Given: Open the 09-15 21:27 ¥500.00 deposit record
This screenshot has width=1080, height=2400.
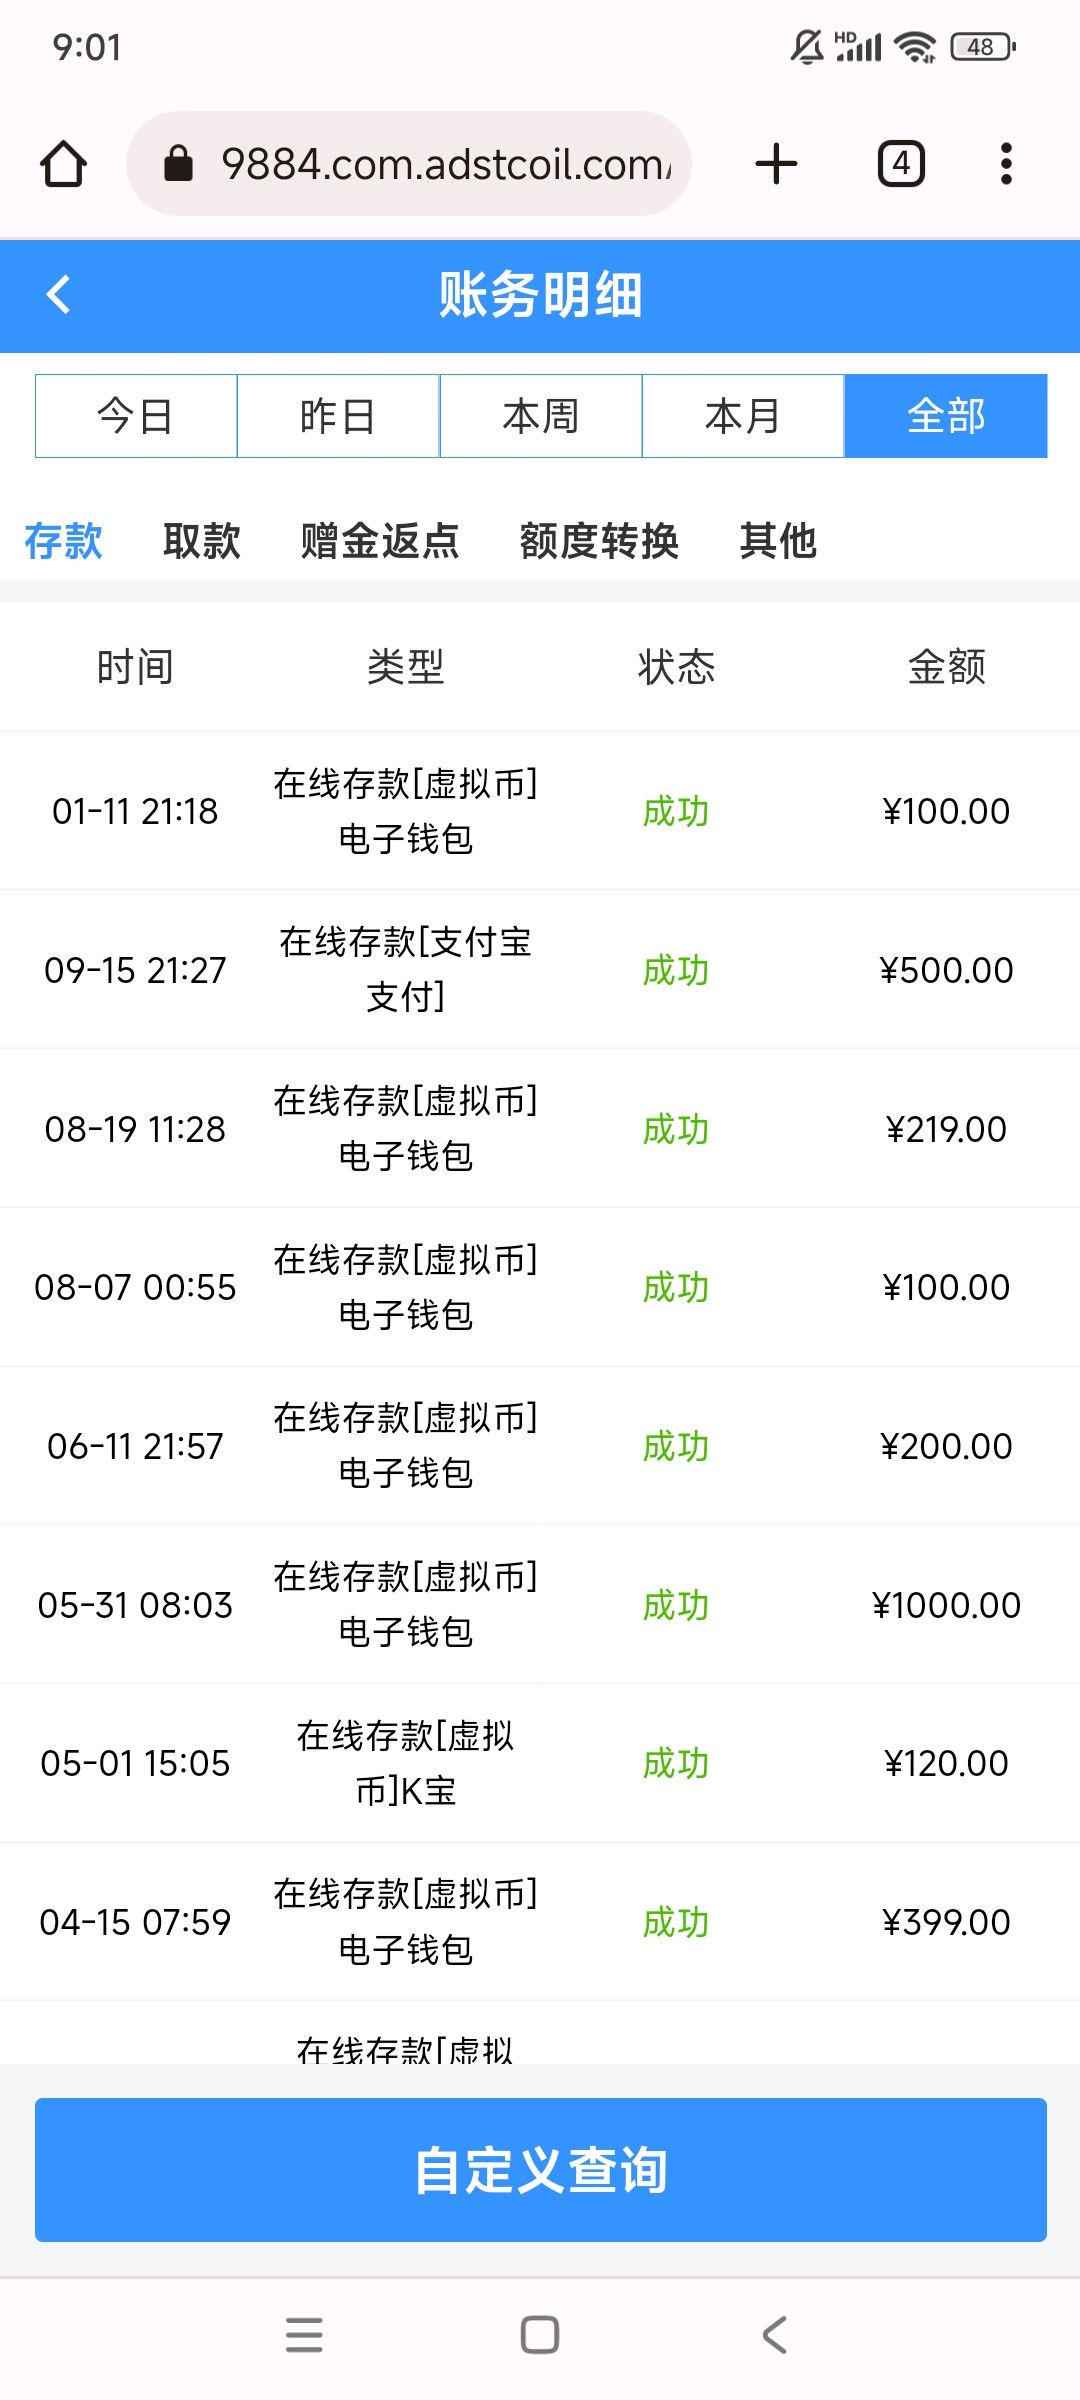Looking at the screenshot, I should (540, 969).
